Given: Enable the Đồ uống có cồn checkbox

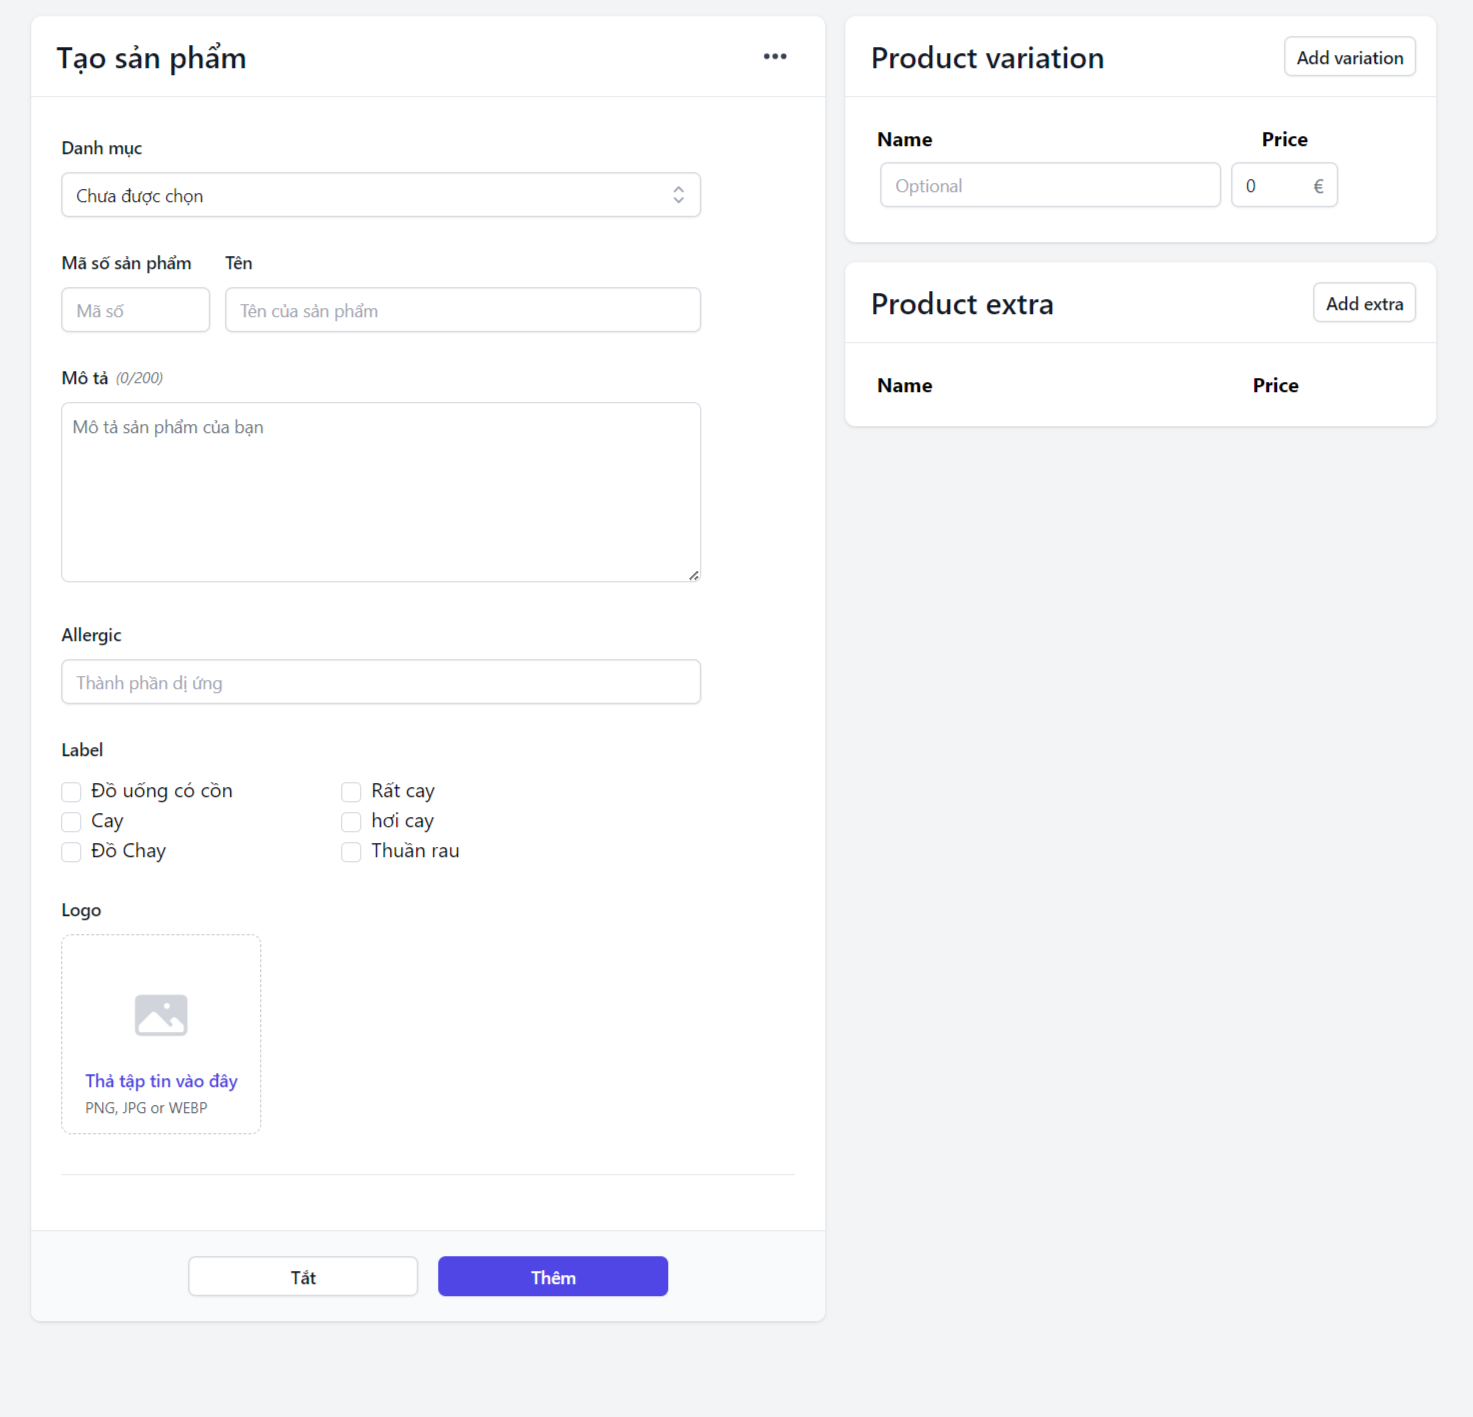Looking at the screenshot, I should point(71,792).
